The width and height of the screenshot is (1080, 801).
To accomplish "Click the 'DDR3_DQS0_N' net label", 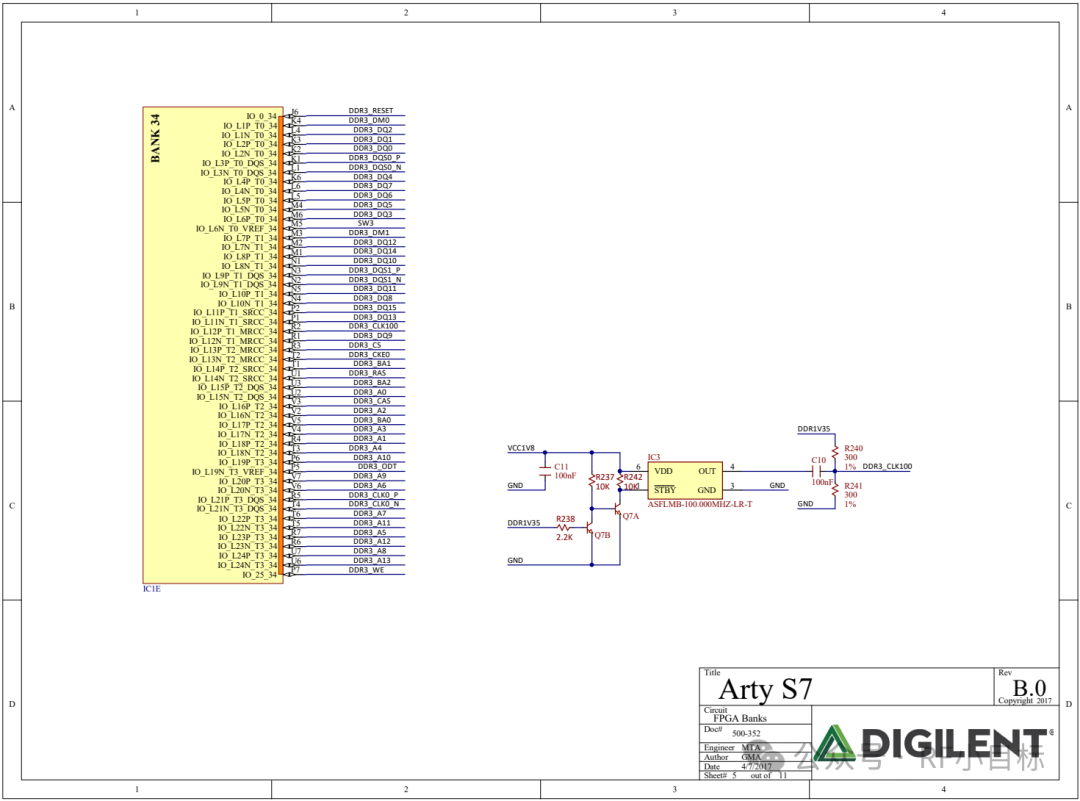I will pyautogui.click(x=375, y=167).
